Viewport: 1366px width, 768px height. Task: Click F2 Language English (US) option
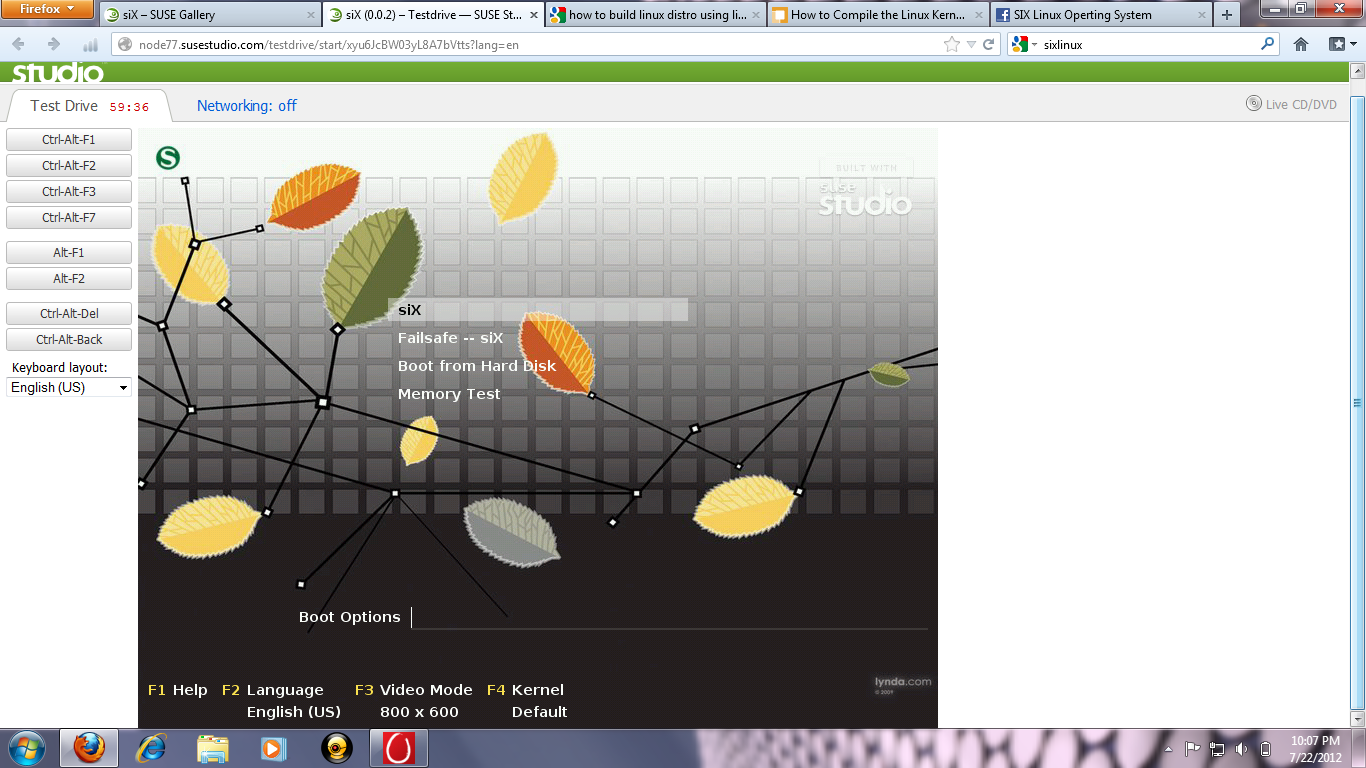click(x=281, y=701)
